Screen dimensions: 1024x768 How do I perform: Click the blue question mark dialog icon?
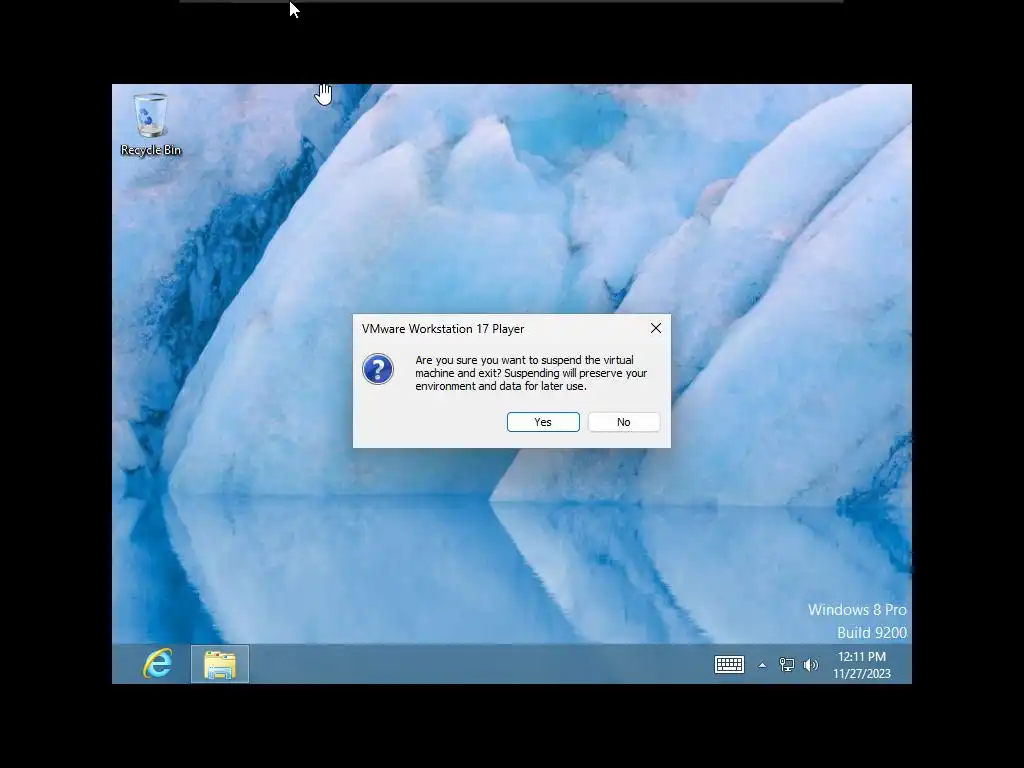coord(378,369)
